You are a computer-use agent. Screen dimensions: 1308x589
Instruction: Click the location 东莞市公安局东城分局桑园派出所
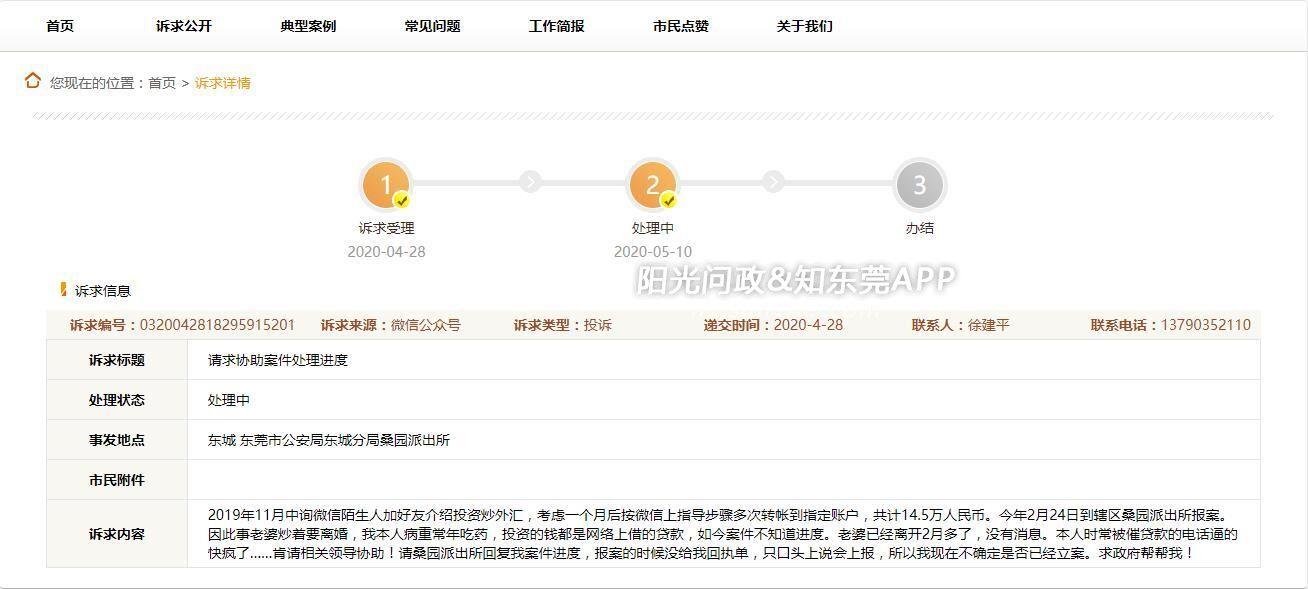pos(345,440)
